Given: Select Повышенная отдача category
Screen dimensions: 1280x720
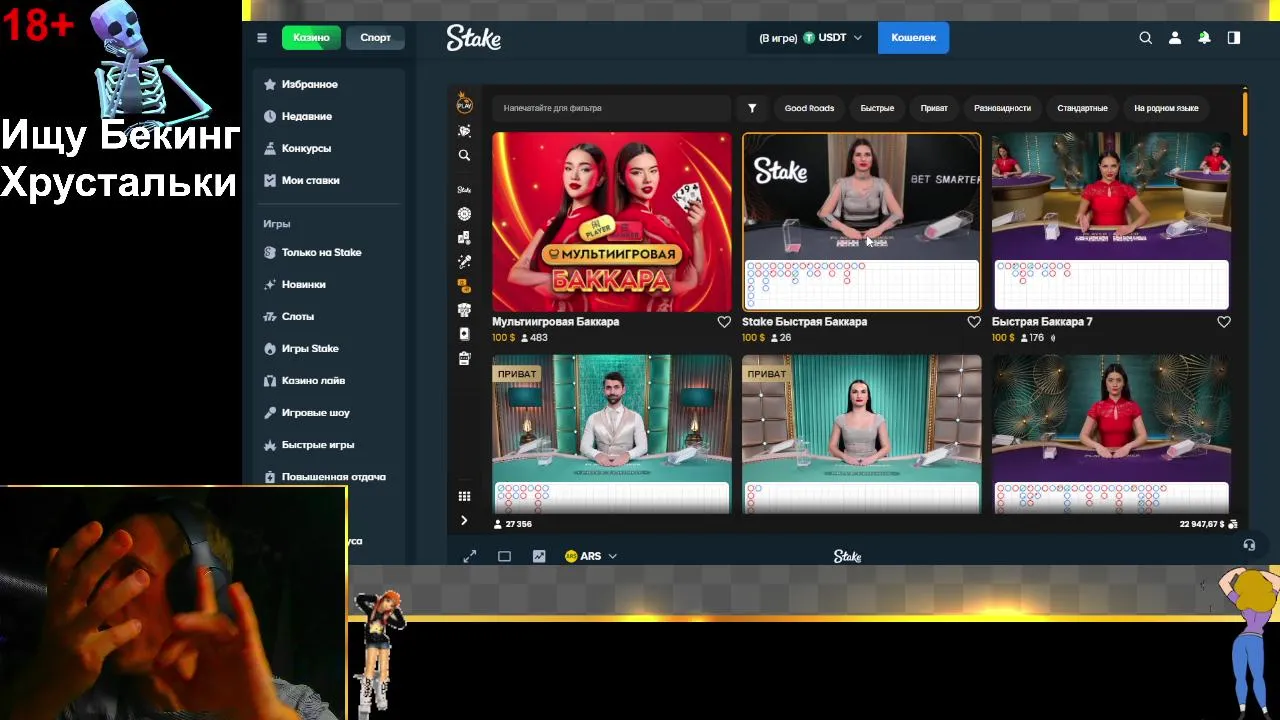Looking at the screenshot, I should (330, 477).
